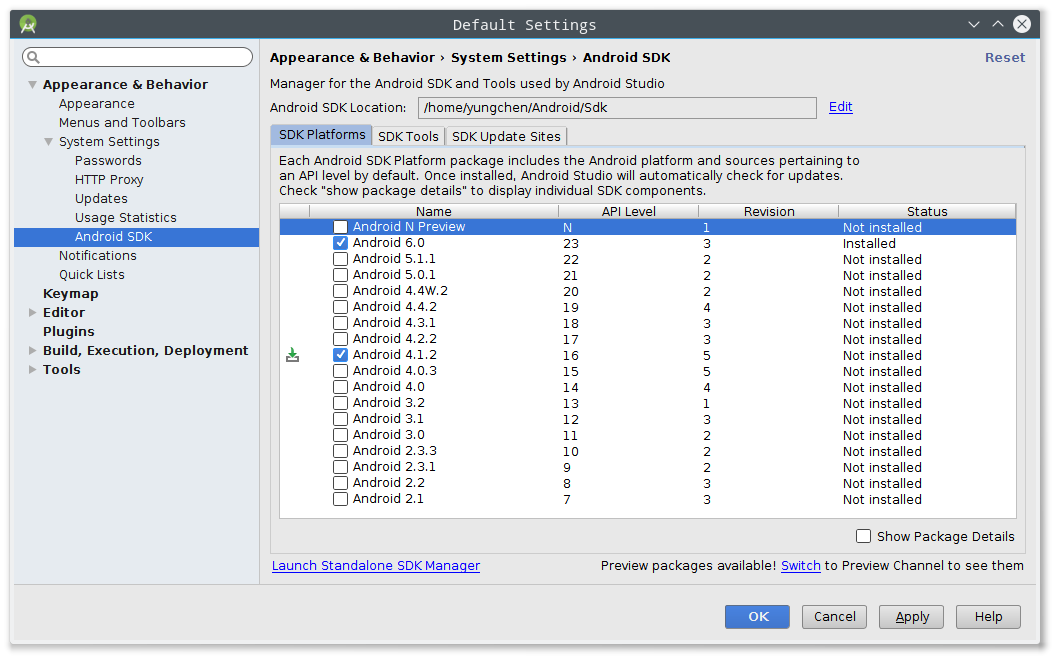Select the Android 3.1 row name
The height and width of the screenshot is (660, 1056).
388,419
